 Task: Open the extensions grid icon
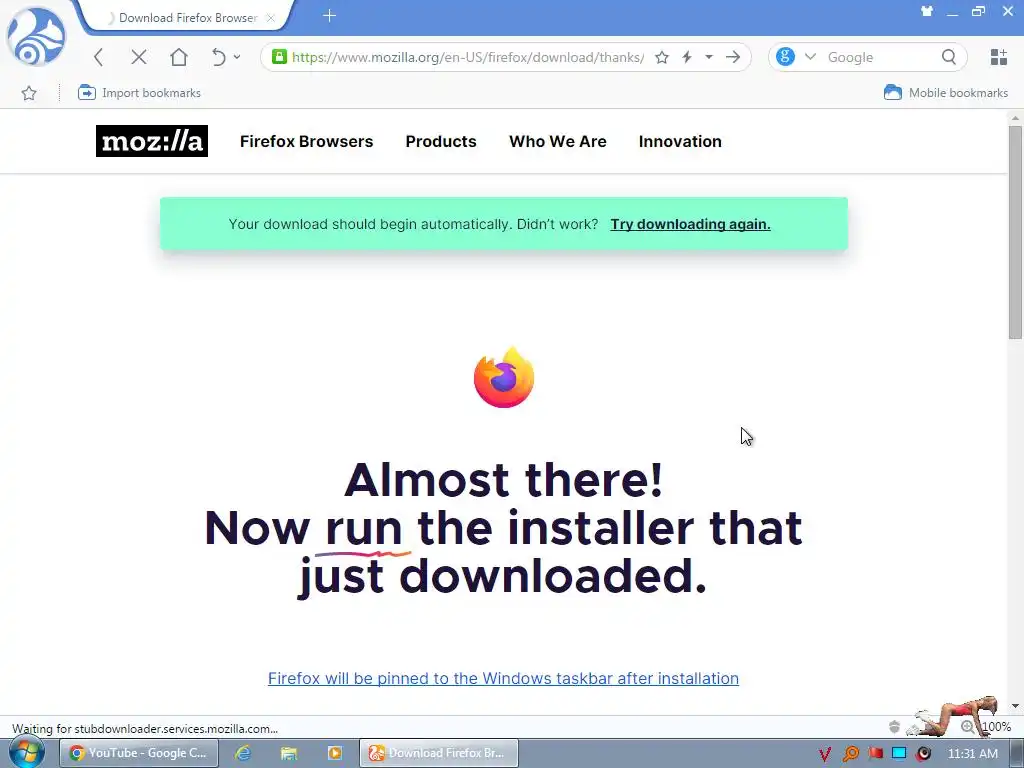click(999, 57)
